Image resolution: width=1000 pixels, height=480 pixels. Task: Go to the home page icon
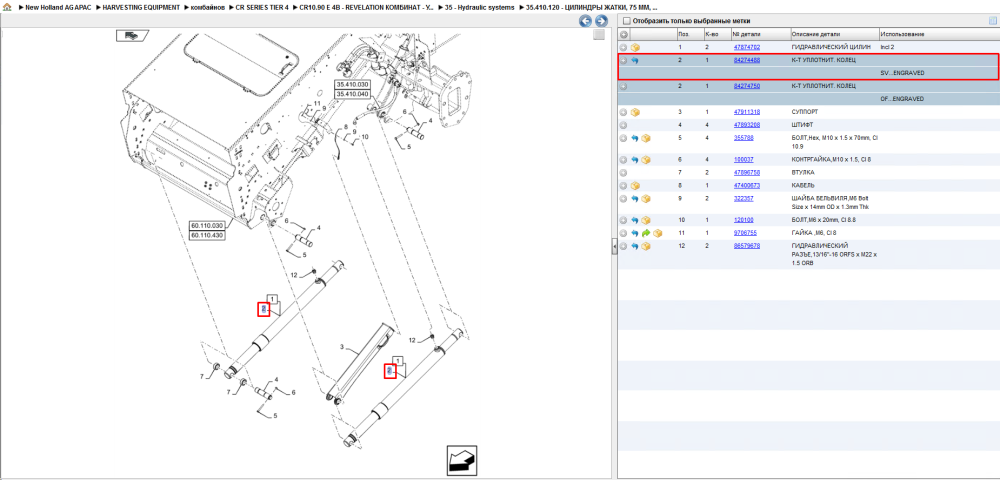7,7
